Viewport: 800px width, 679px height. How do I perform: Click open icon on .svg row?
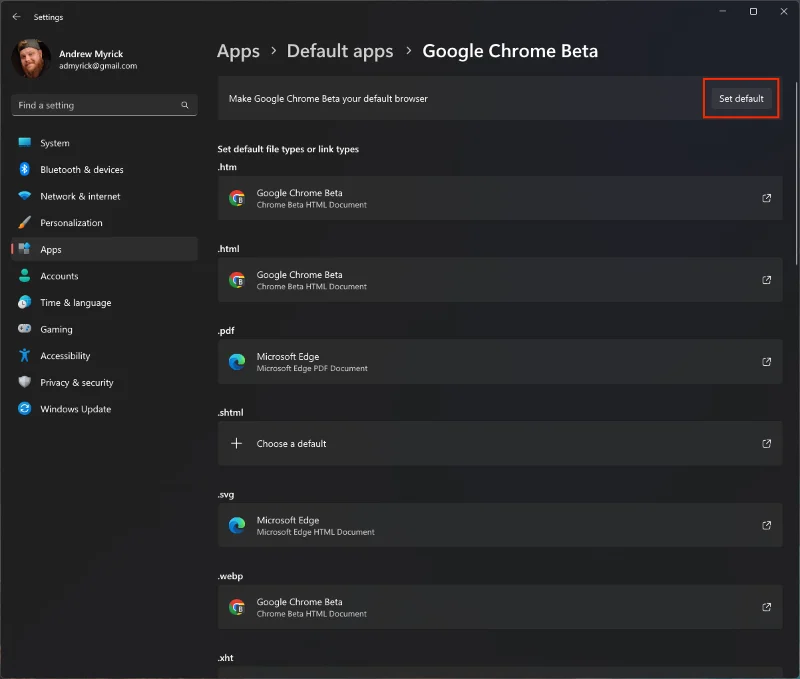coord(766,525)
